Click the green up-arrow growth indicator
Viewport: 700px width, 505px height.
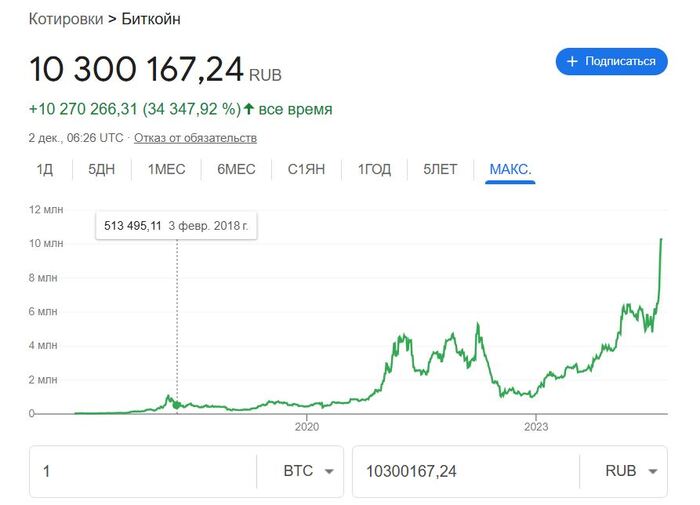click(250, 109)
